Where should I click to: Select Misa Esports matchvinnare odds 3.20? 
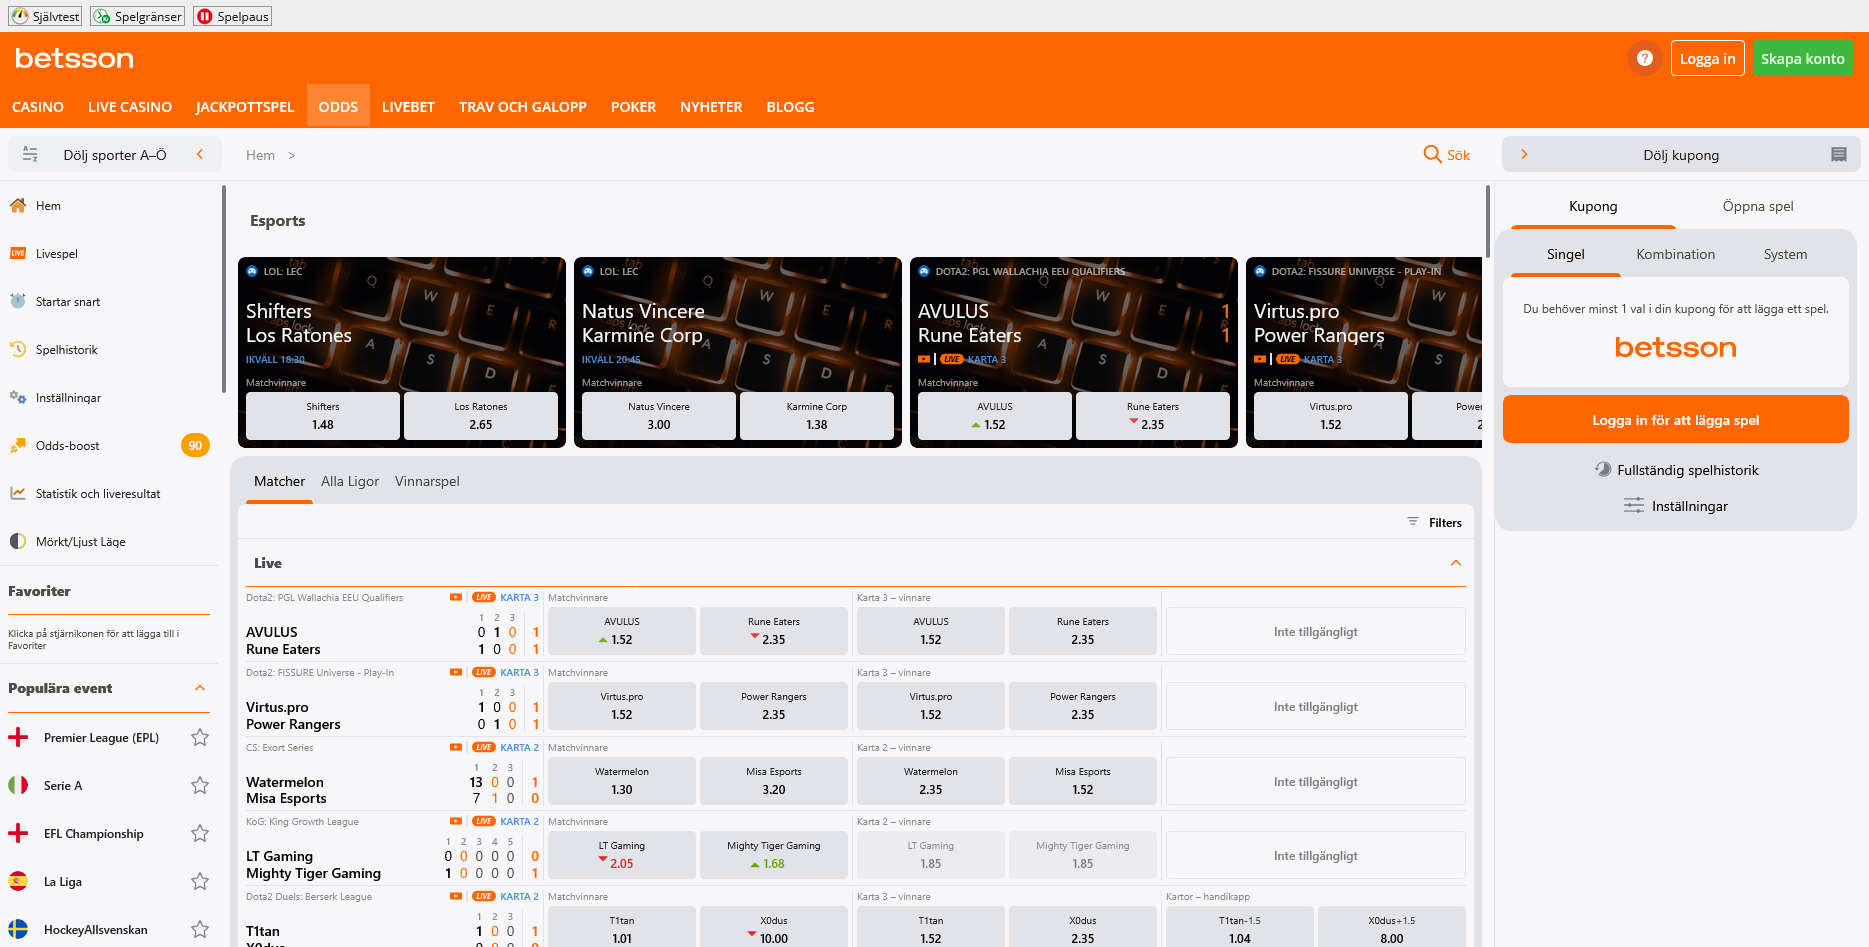click(773, 781)
